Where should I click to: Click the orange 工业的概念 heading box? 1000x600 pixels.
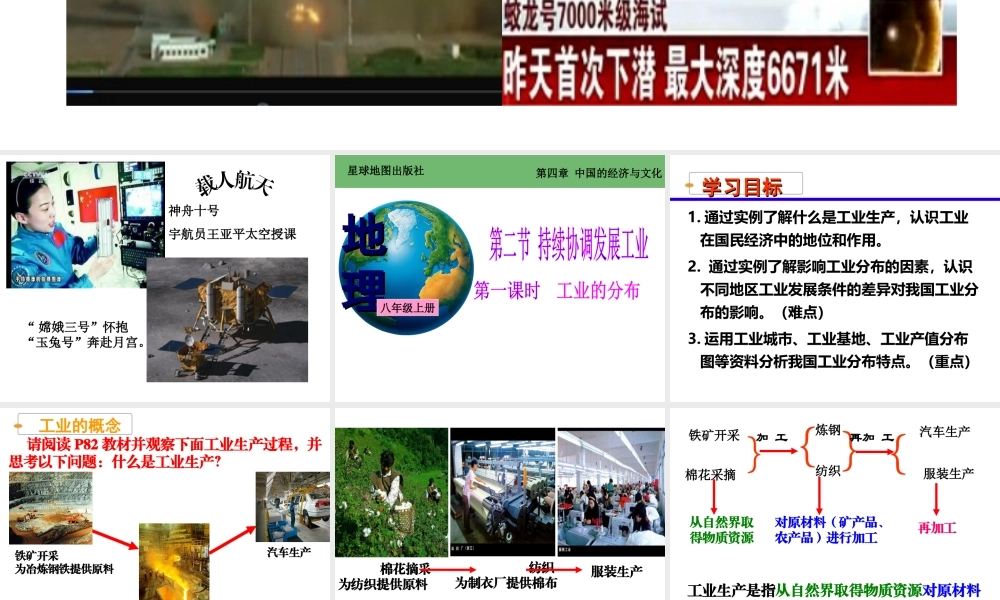coord(75,425)
